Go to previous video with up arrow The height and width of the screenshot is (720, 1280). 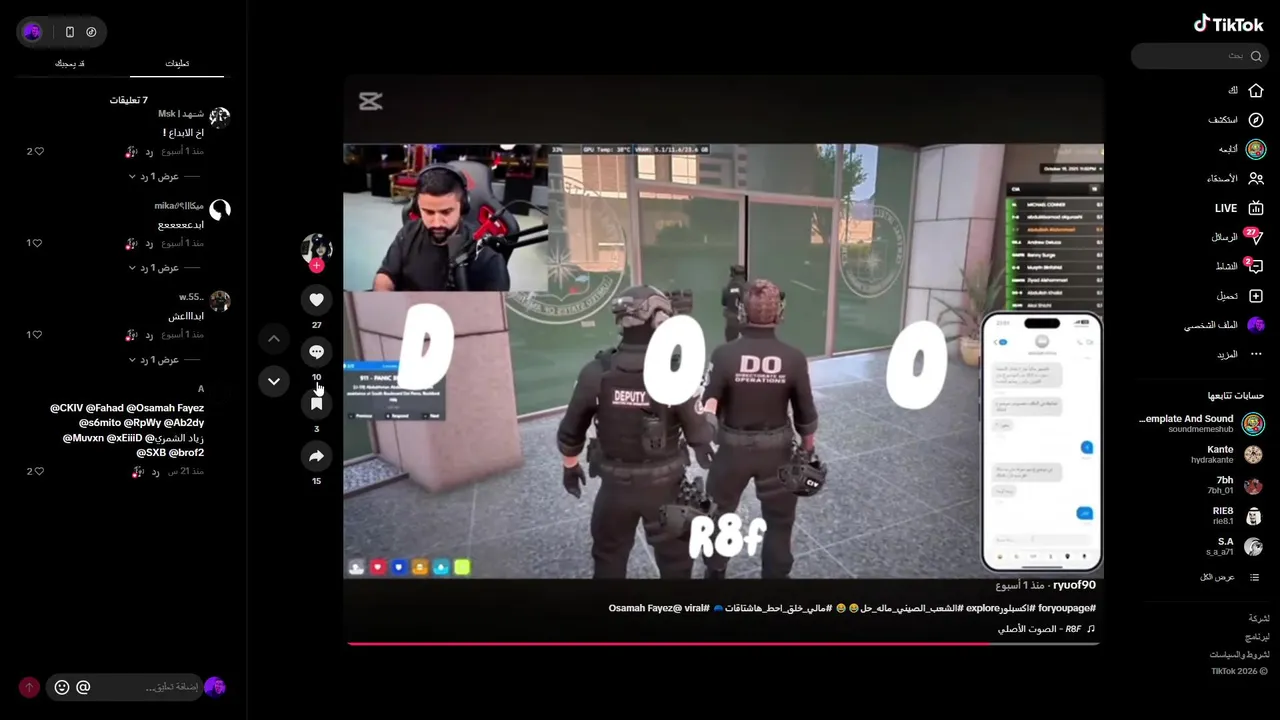[274, 339]
